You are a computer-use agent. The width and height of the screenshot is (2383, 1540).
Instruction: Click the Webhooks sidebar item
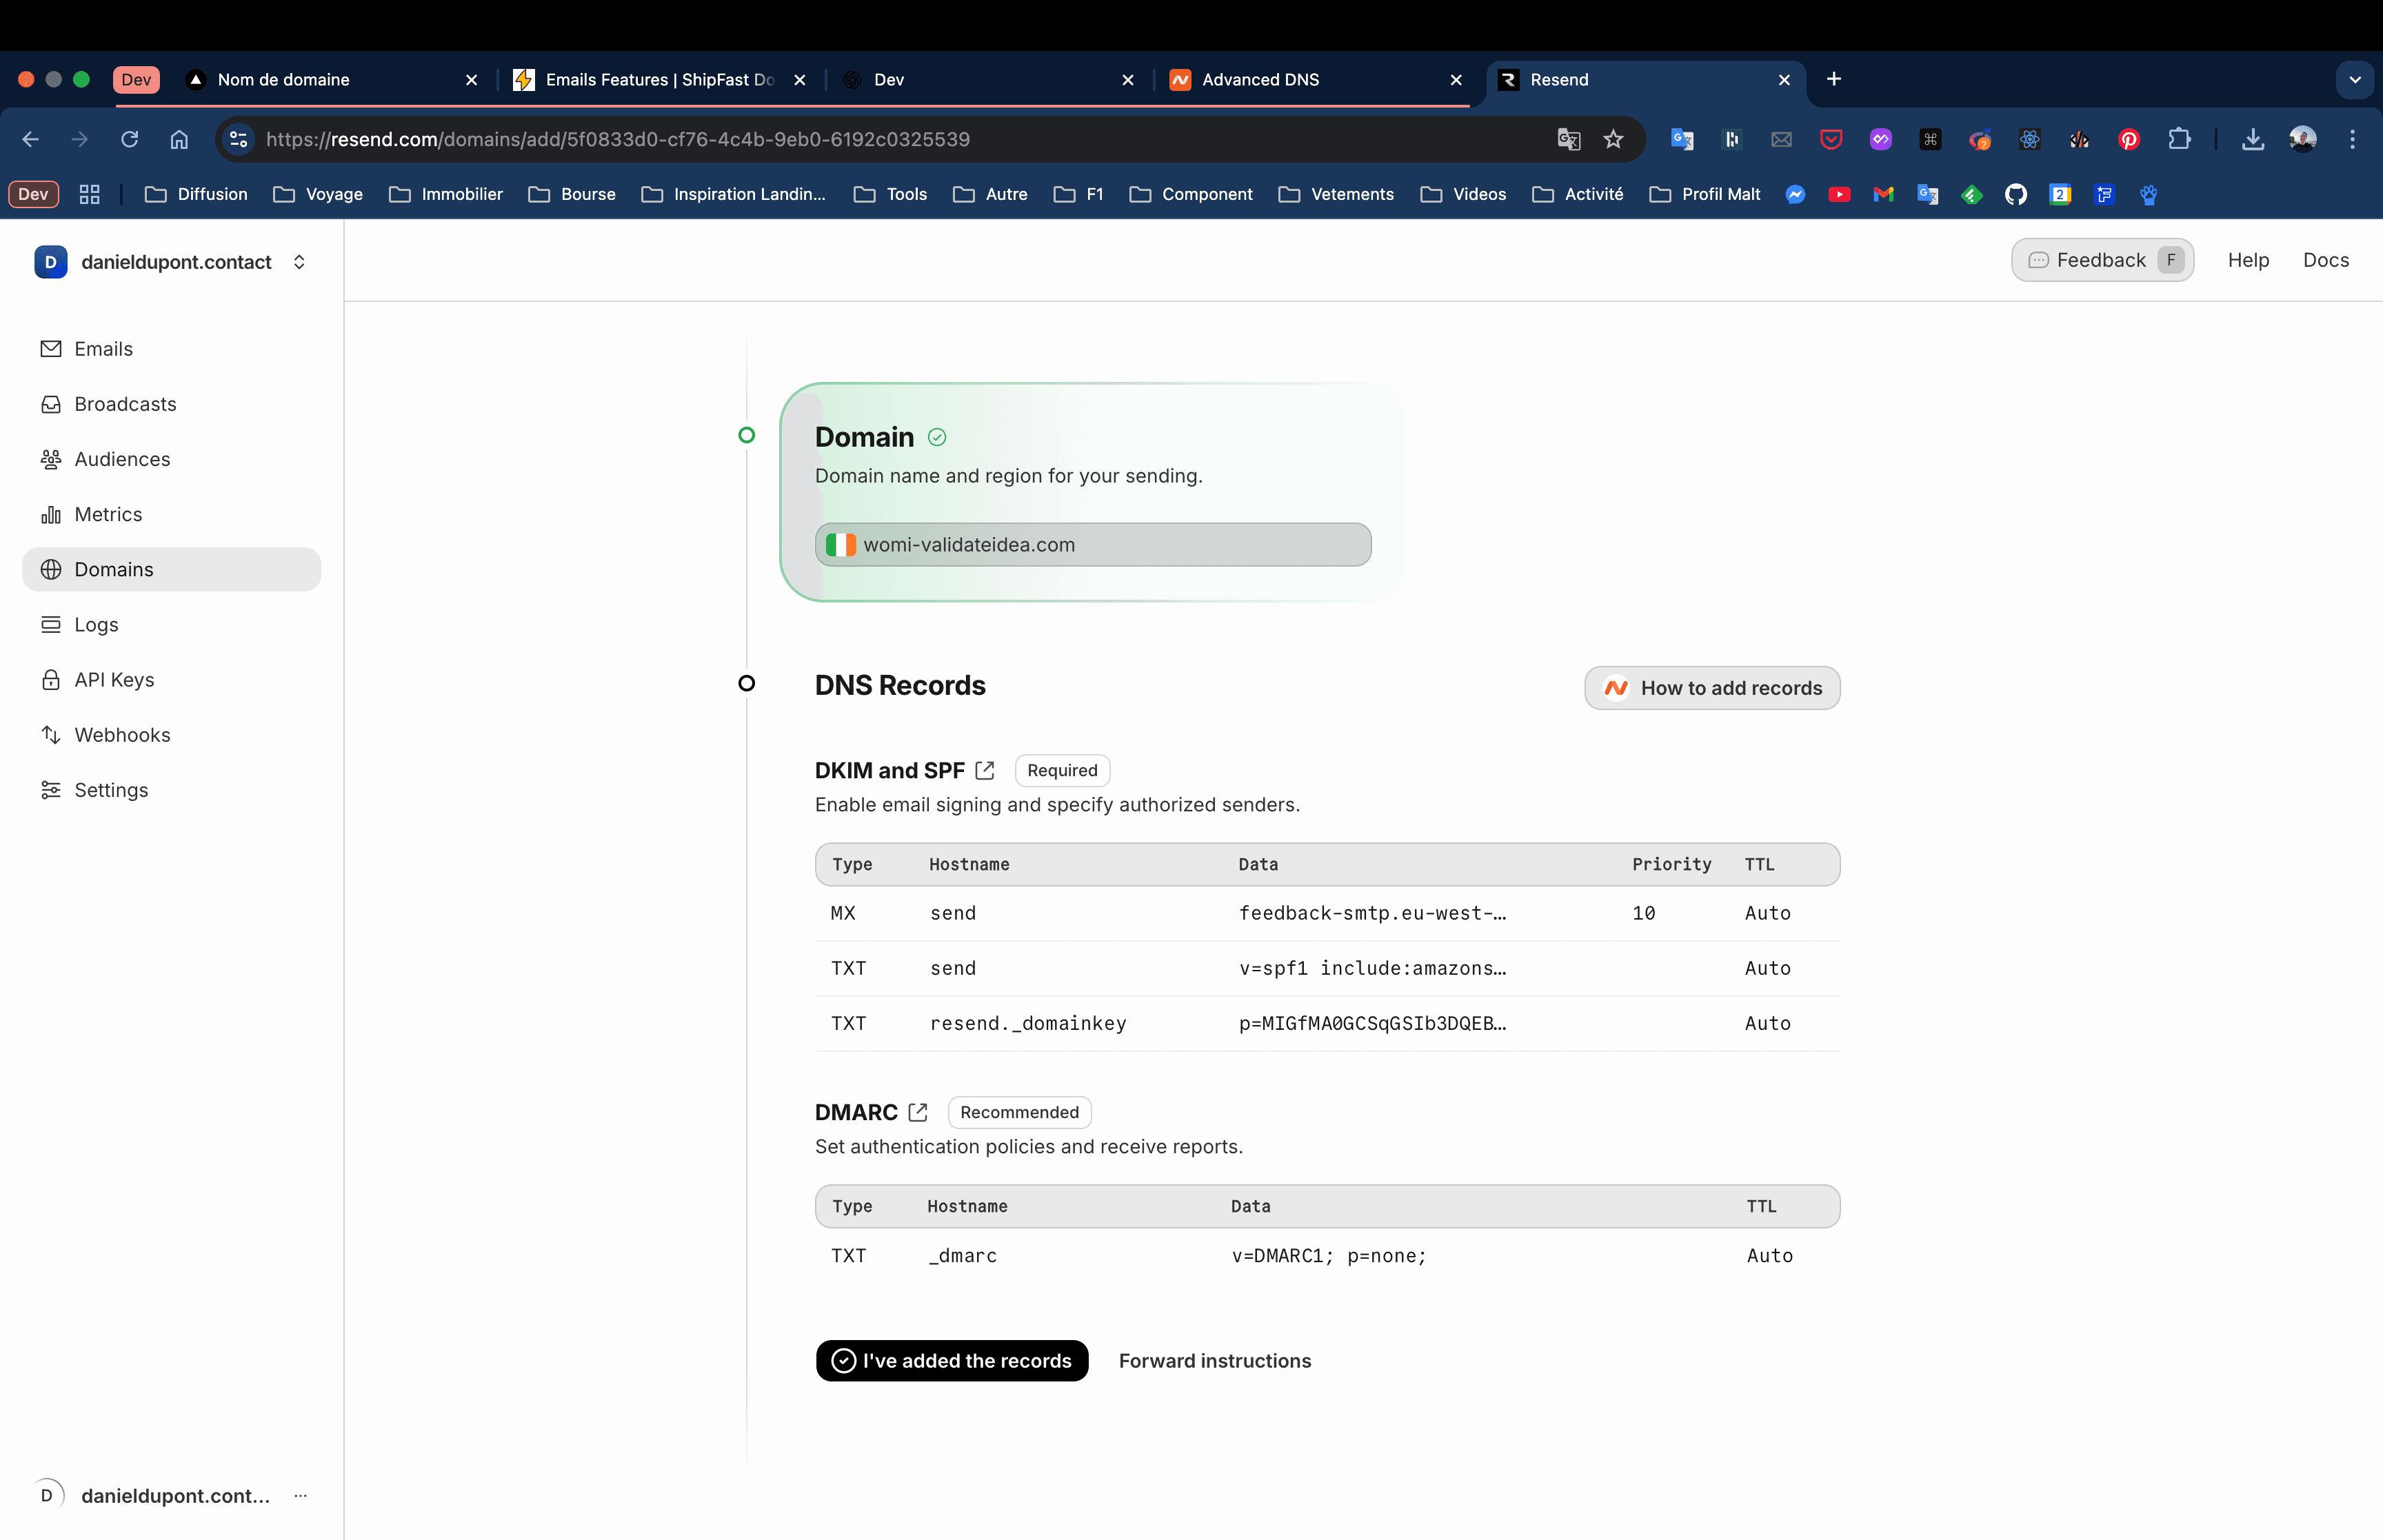[121, 735]
